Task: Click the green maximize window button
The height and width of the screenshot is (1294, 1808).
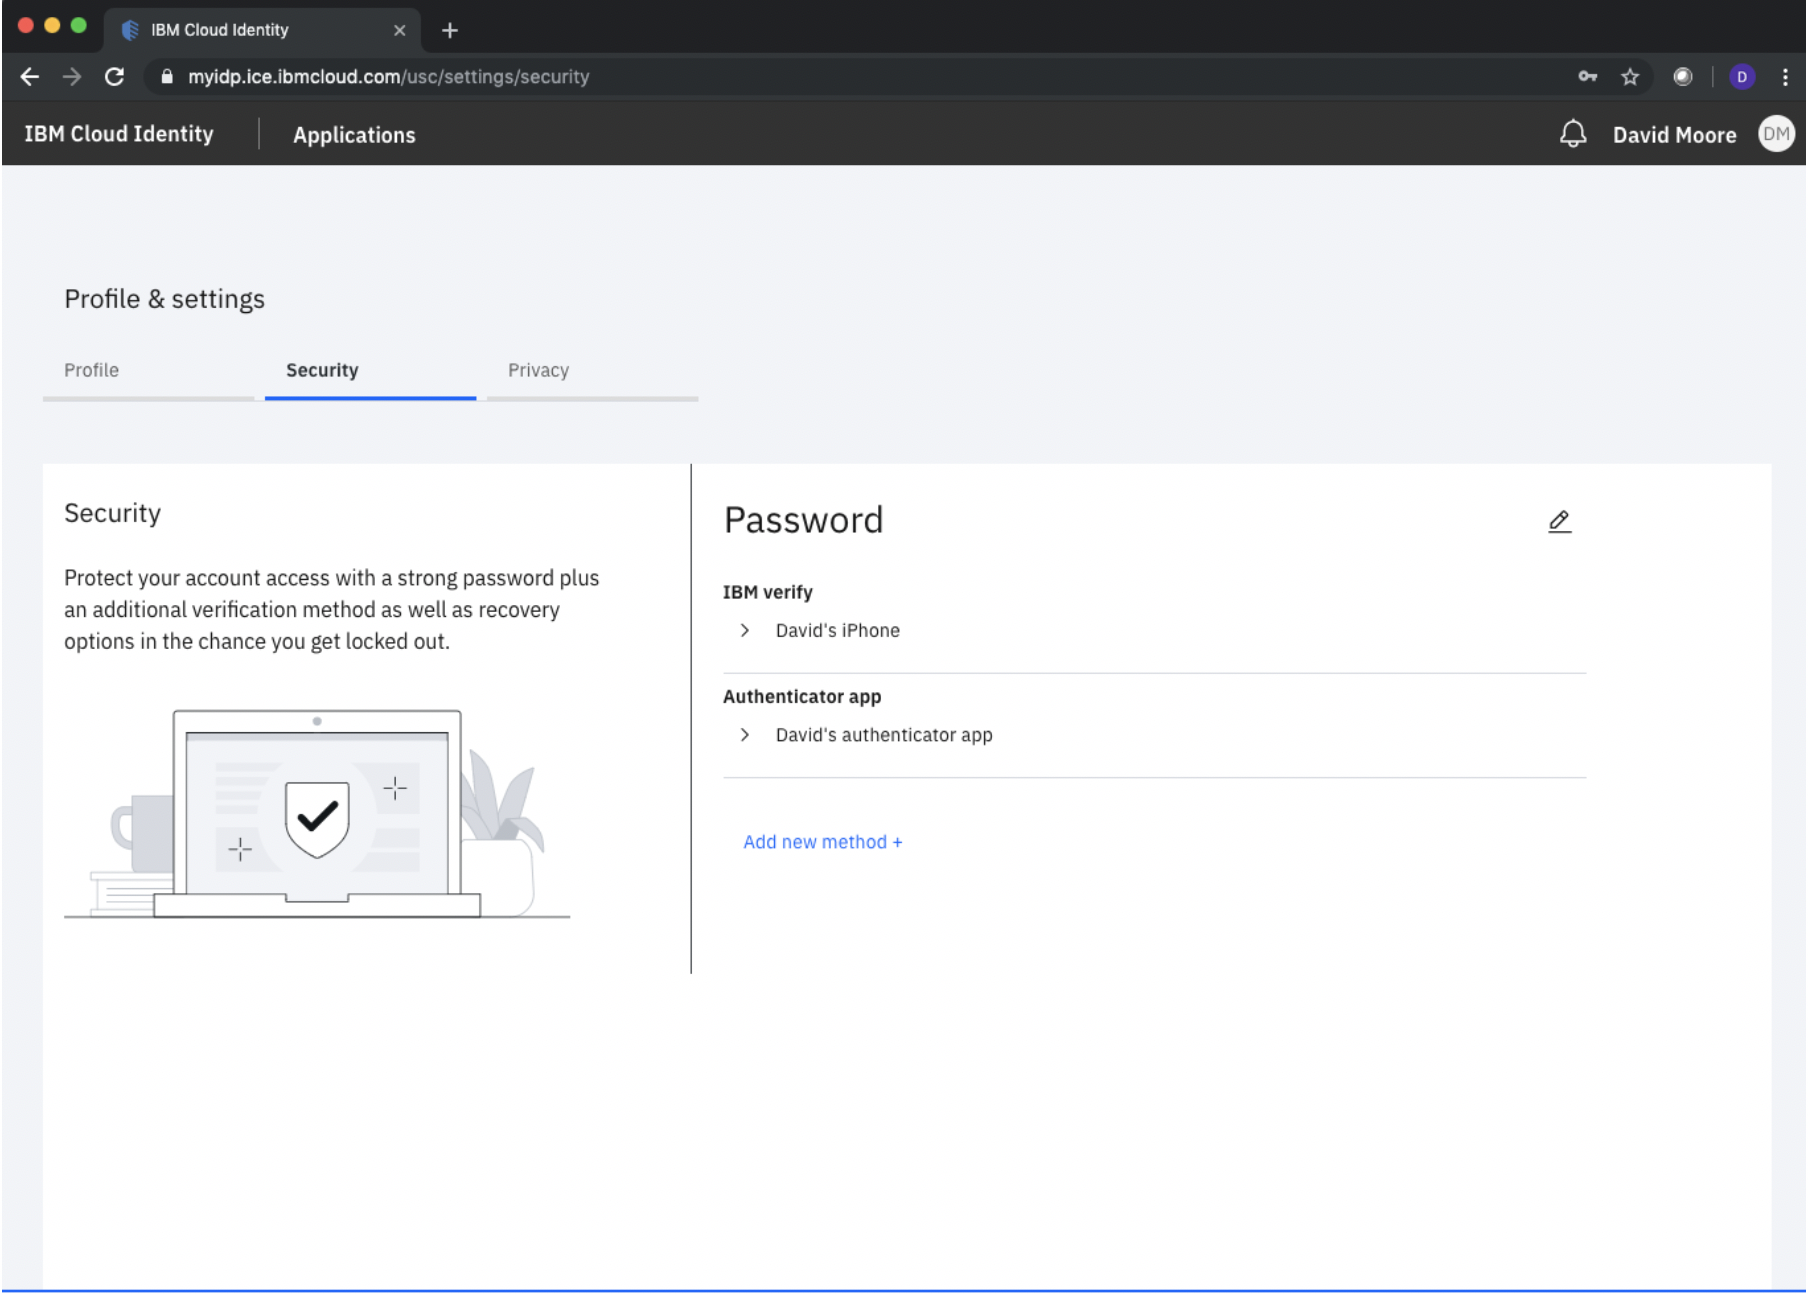Action: coord(78,26)
